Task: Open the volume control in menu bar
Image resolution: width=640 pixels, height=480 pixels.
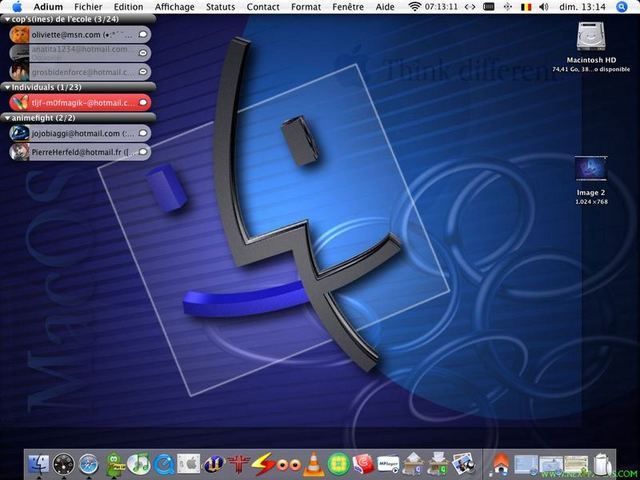Action: (x=544, y=7)
